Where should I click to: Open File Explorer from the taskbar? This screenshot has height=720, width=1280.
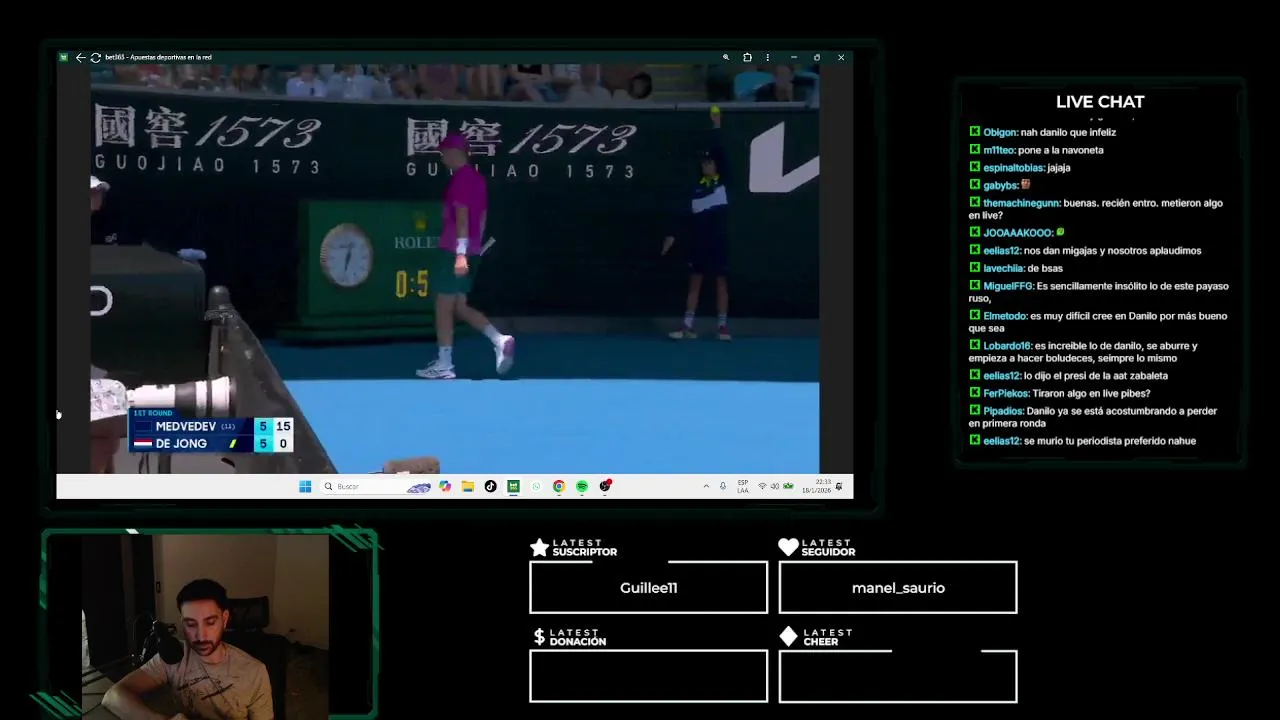pos(467,486)
